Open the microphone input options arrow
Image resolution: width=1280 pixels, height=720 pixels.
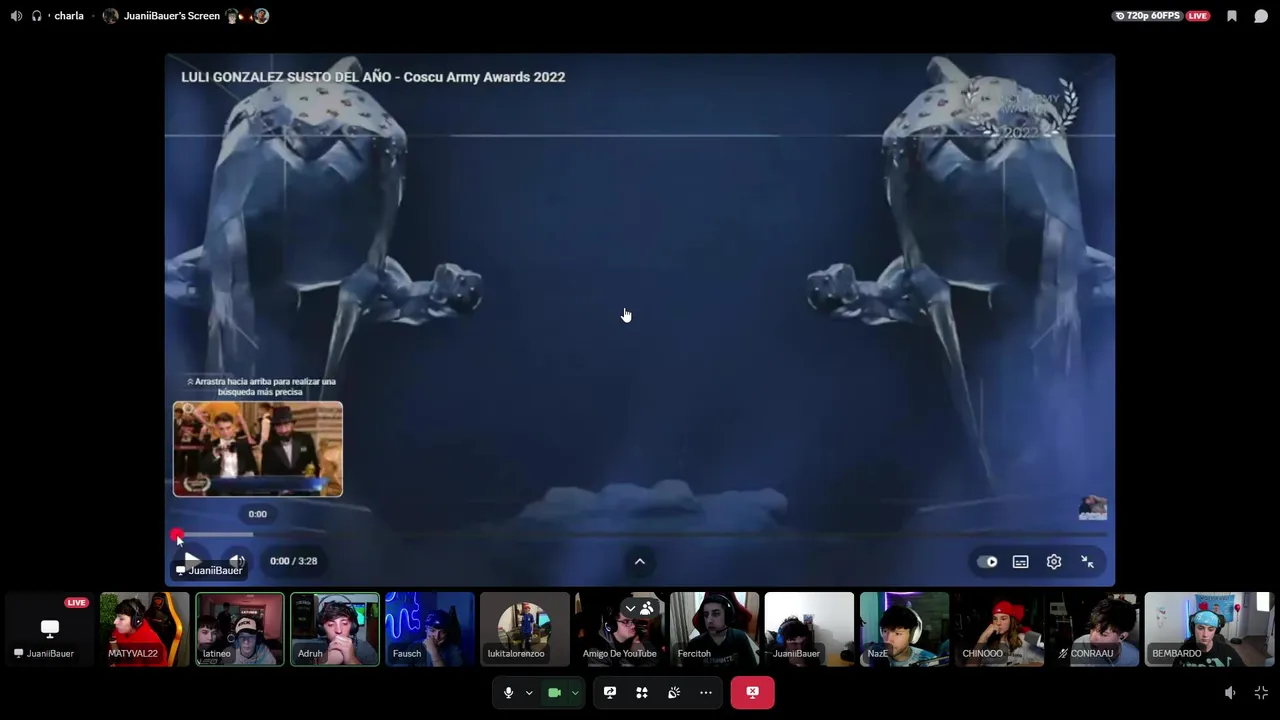pos(529,693)
